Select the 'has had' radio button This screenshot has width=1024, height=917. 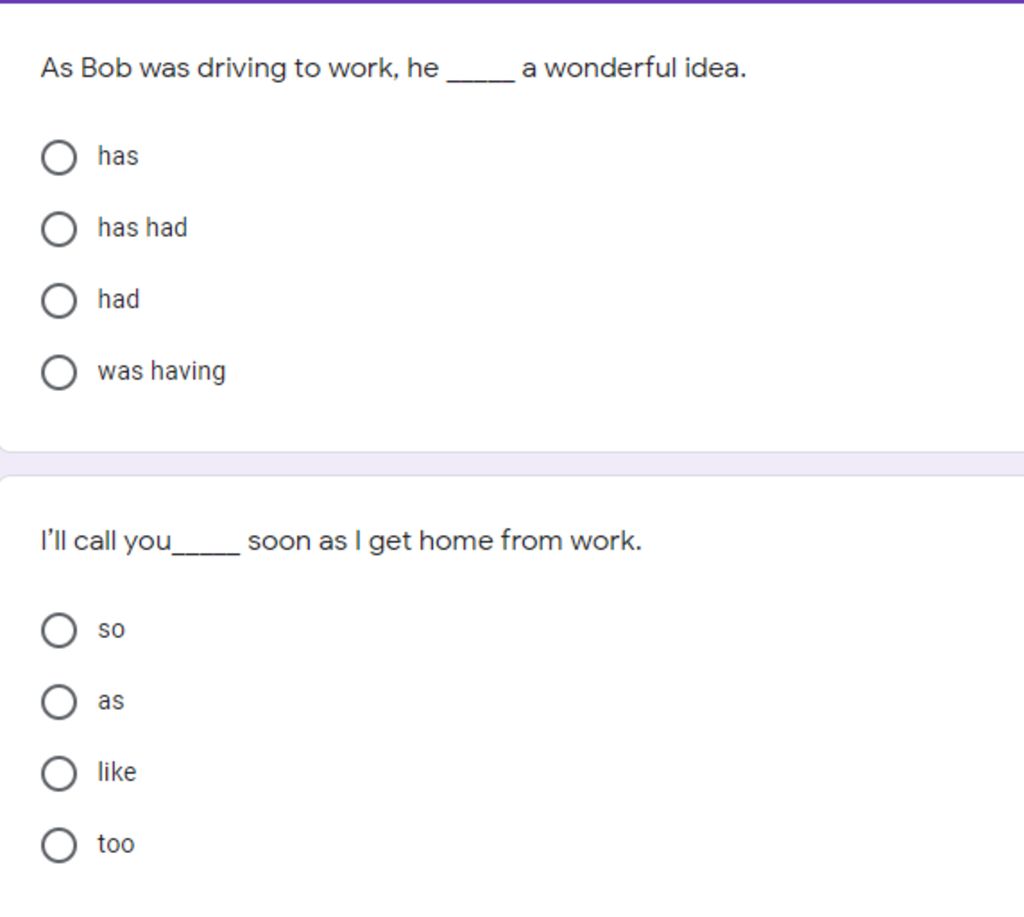[59, 229]
